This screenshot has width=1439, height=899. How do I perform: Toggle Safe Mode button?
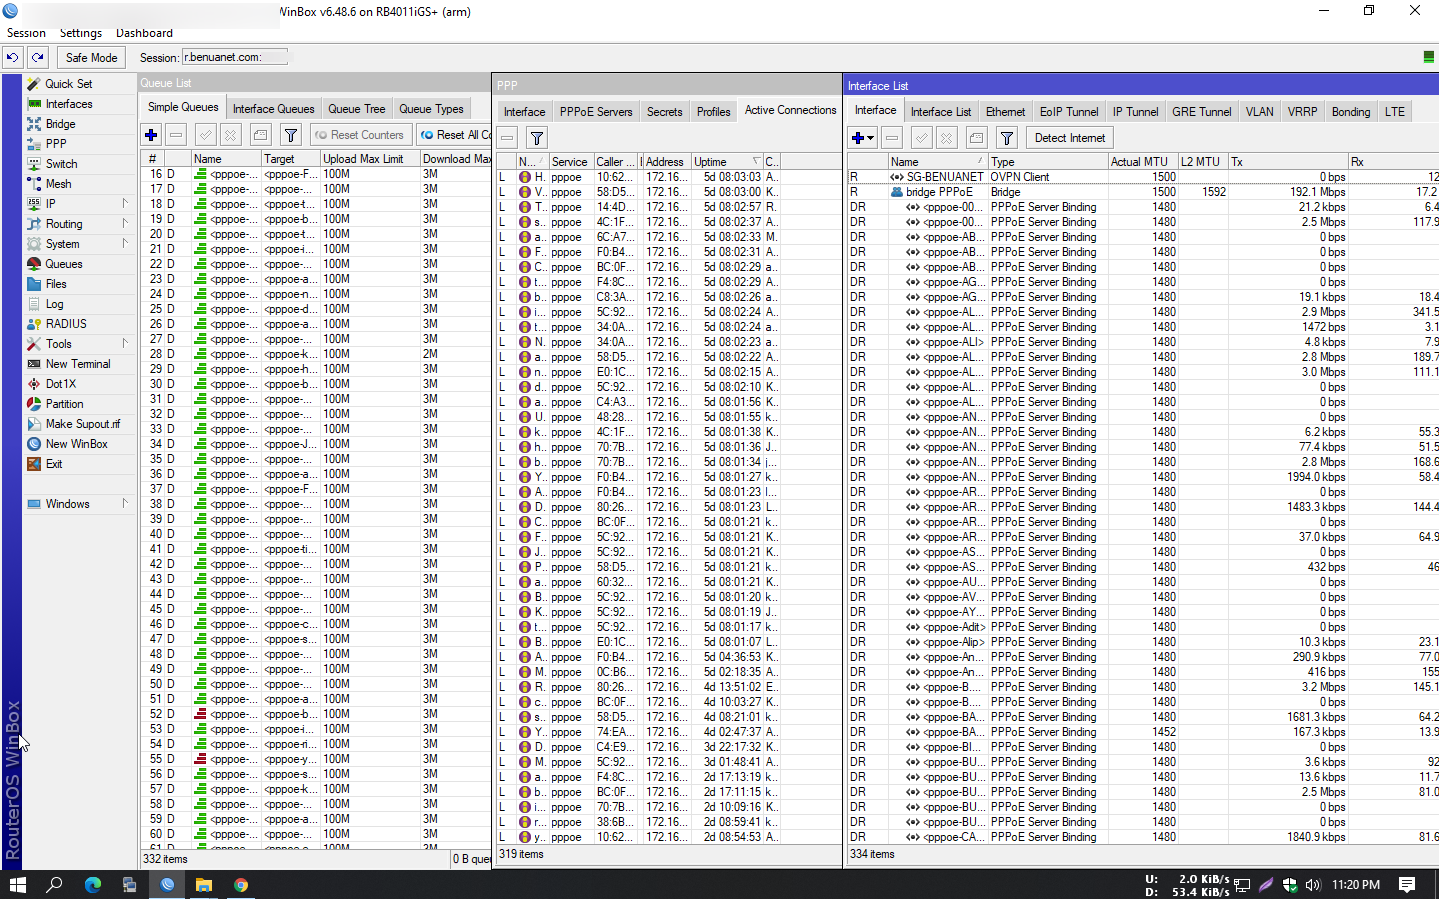click(91, 58)
